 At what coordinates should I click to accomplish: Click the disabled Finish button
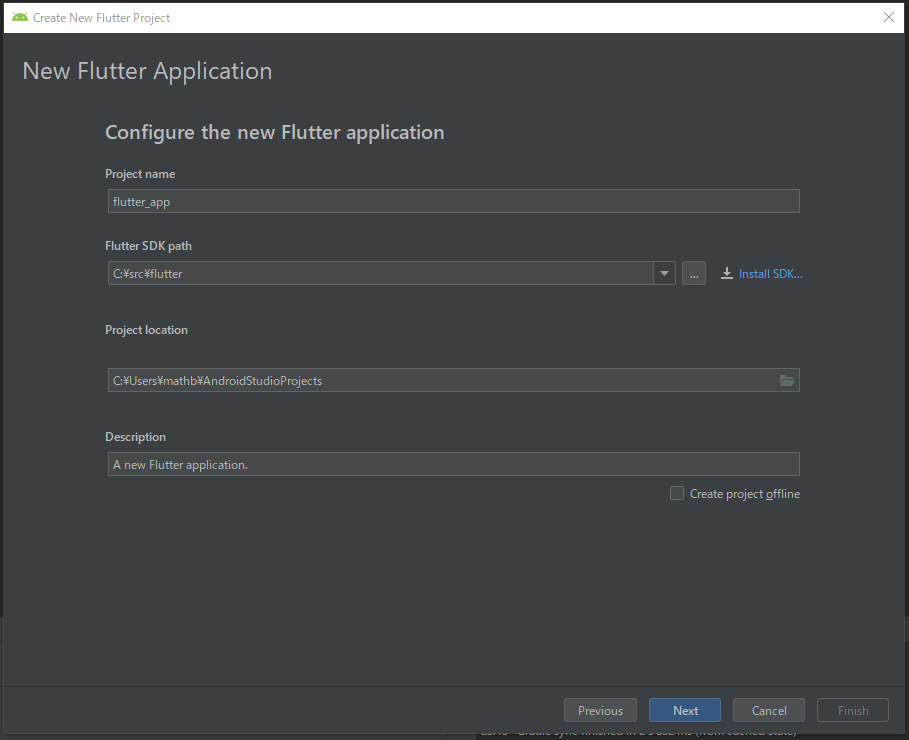(853, 710)
